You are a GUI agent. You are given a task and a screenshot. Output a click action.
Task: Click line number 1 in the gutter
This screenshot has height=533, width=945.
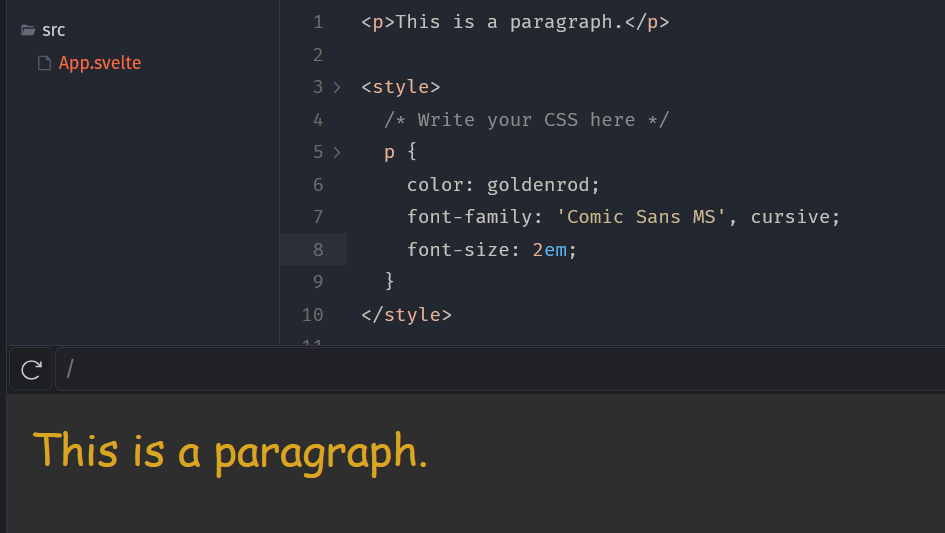(x=317, y=22)
